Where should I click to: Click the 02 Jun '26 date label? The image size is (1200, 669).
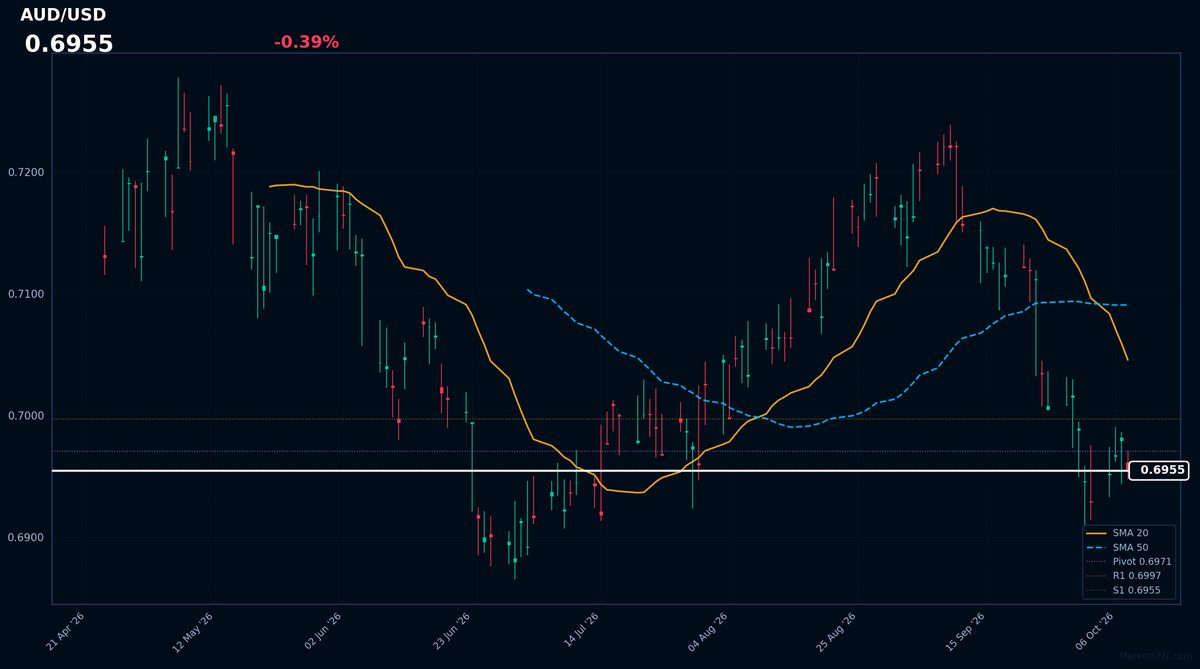[323, 633]
